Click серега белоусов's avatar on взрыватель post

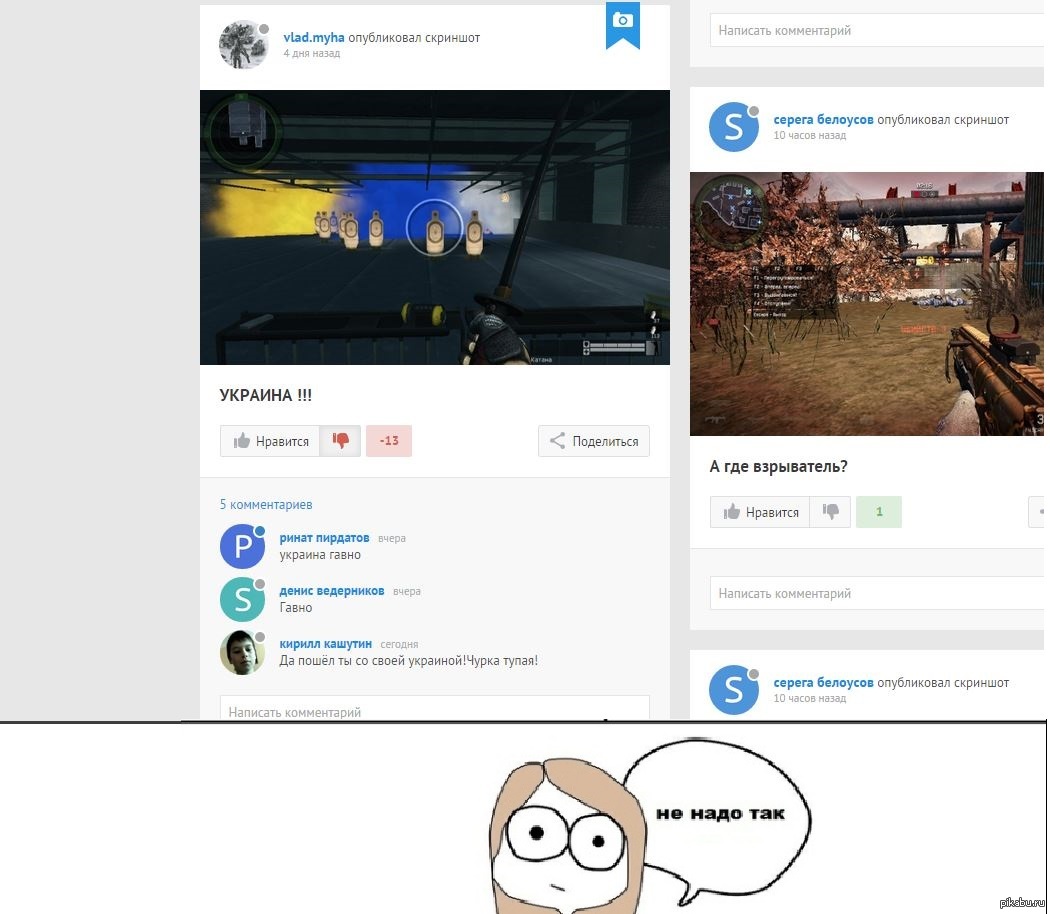point(733,127)
